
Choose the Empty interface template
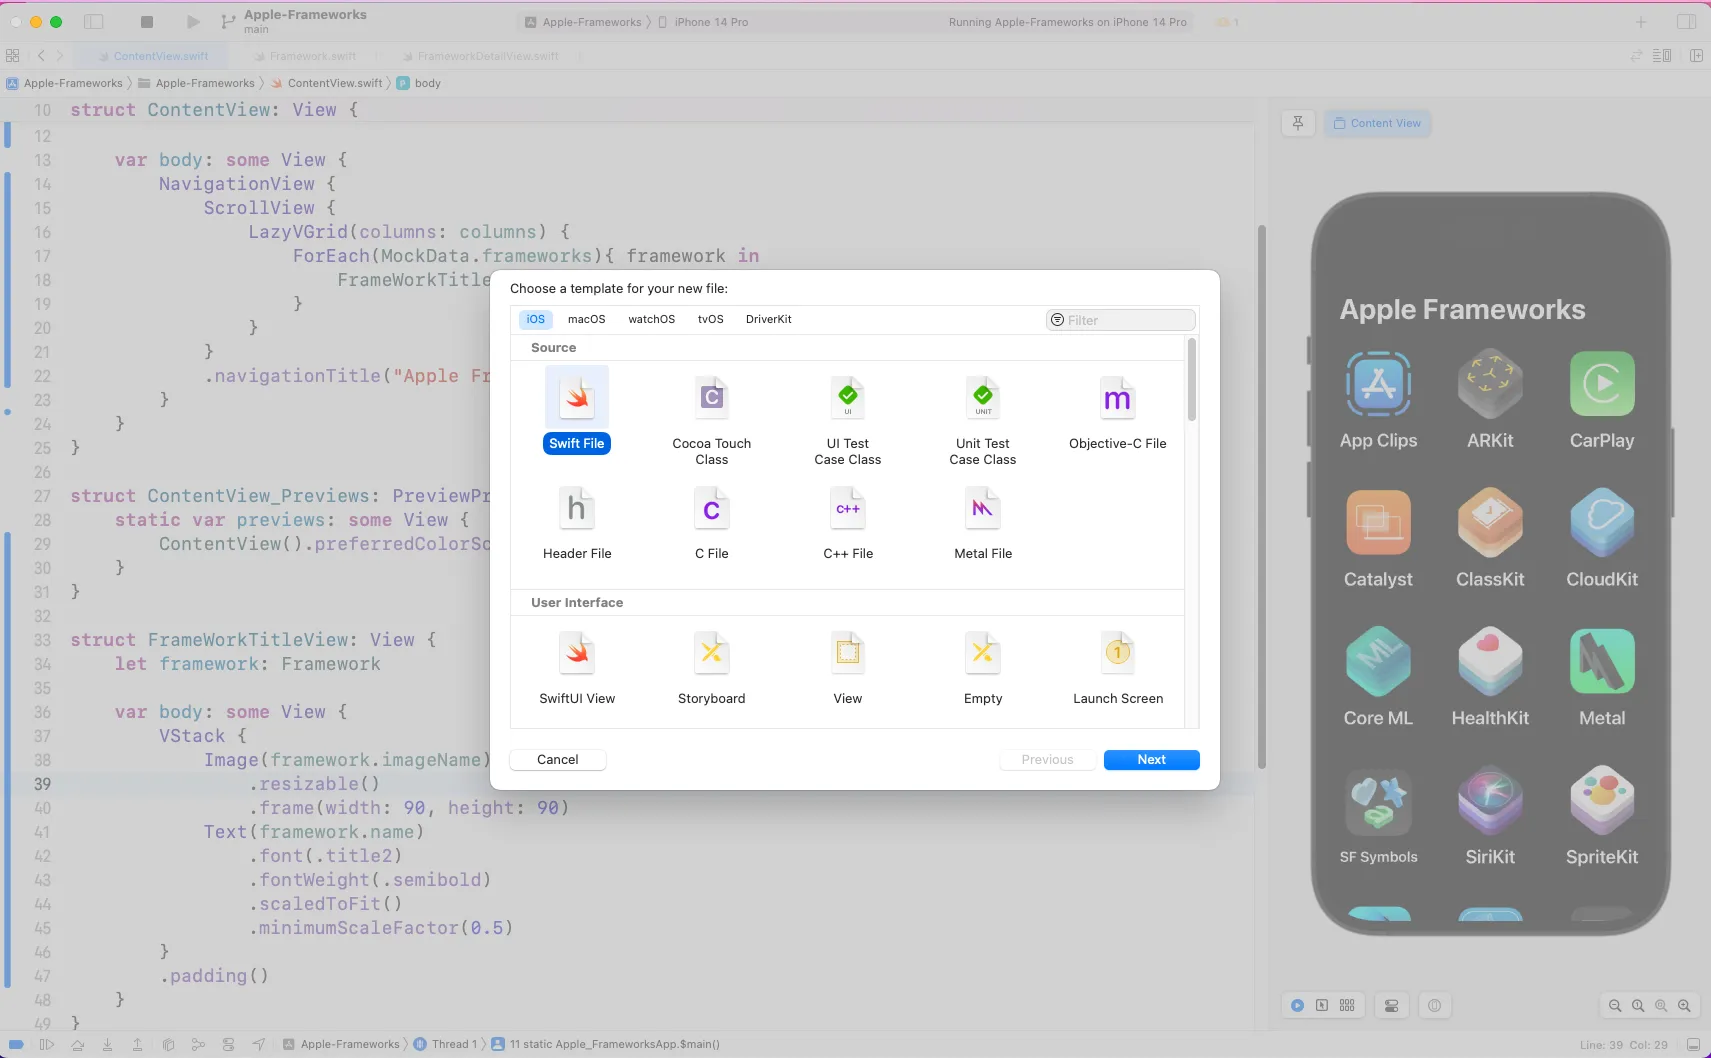982,667
